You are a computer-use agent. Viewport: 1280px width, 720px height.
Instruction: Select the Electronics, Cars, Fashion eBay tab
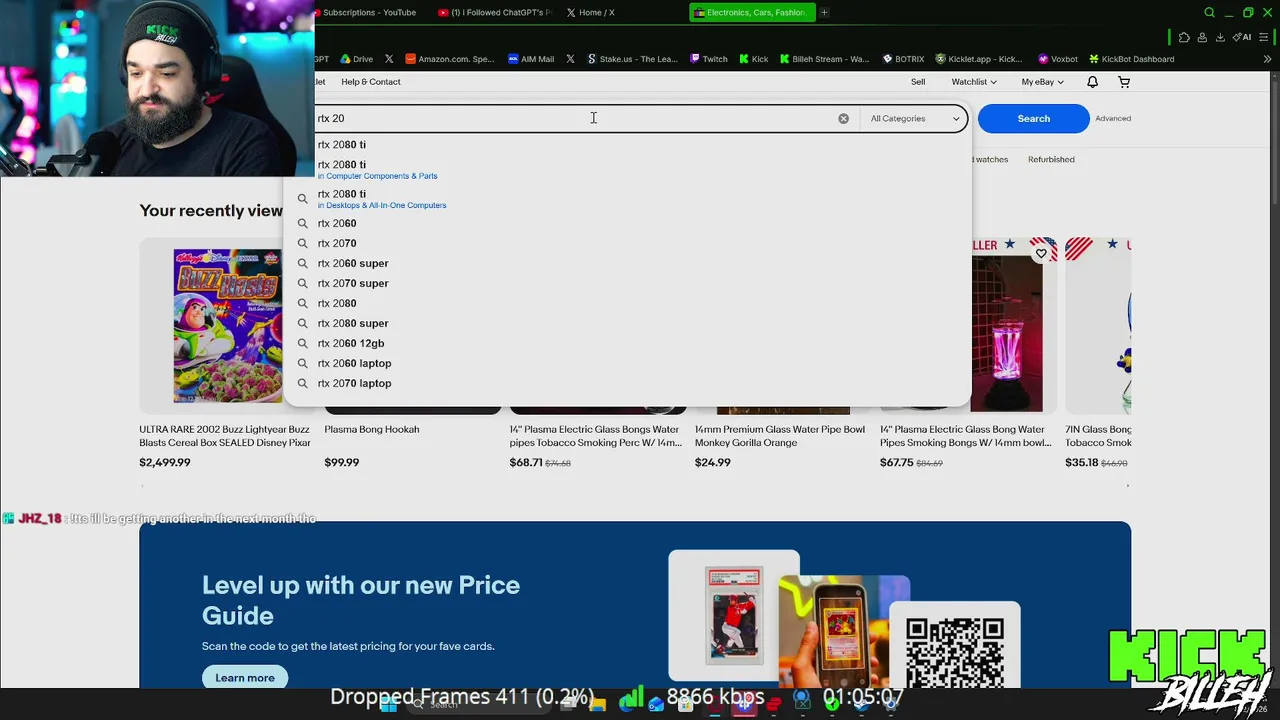pyautogui.click(x=751, y=12)
